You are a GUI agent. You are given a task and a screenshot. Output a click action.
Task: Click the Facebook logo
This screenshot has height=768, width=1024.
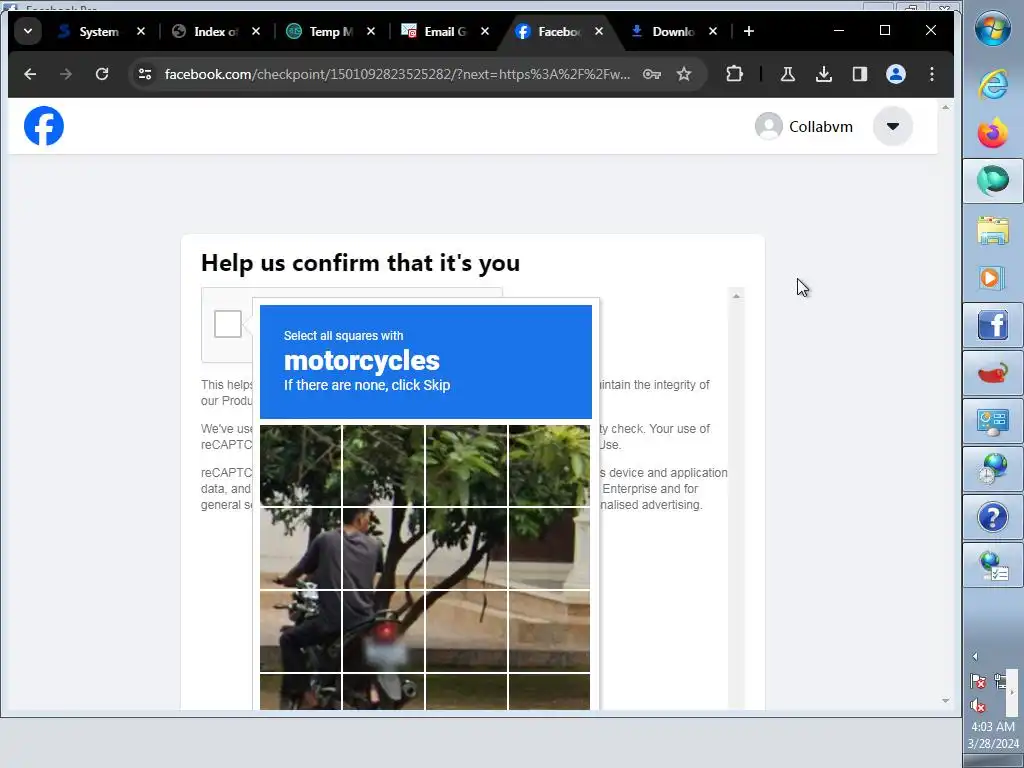coord(44,126)
